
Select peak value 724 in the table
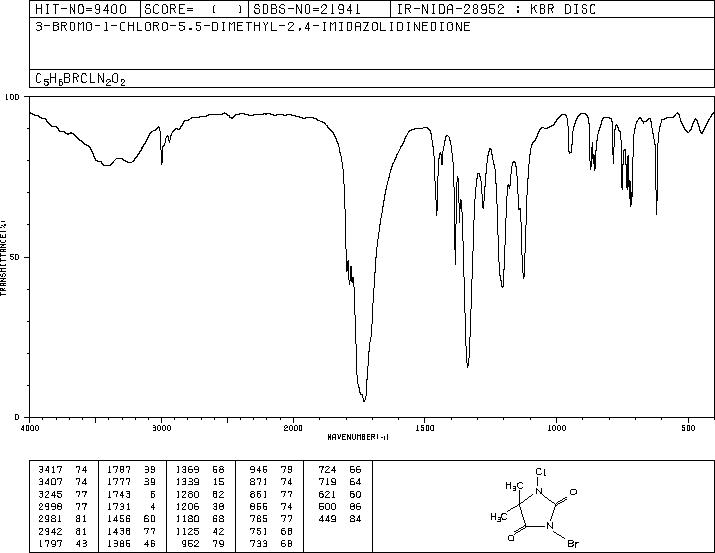(327, 469)
